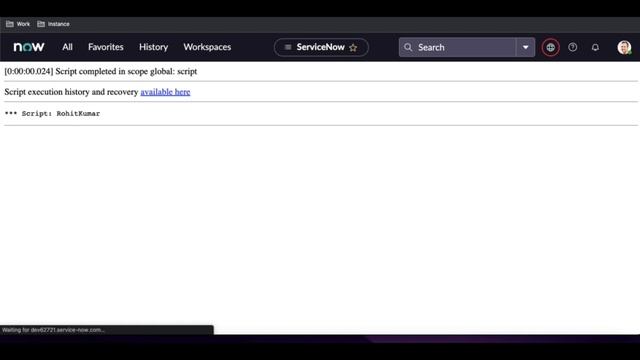Favorite the ServiceNow page with star icon

click(353, 48)
